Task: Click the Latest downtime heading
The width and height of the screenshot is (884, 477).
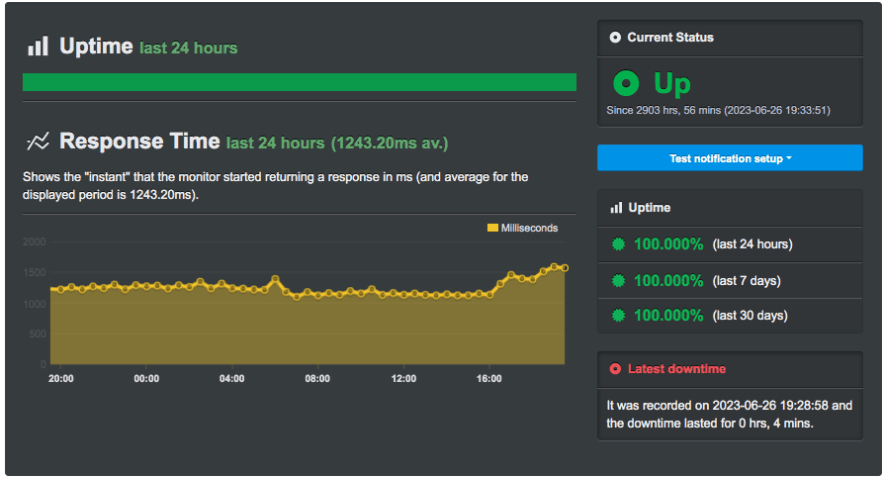Action: 677,369
